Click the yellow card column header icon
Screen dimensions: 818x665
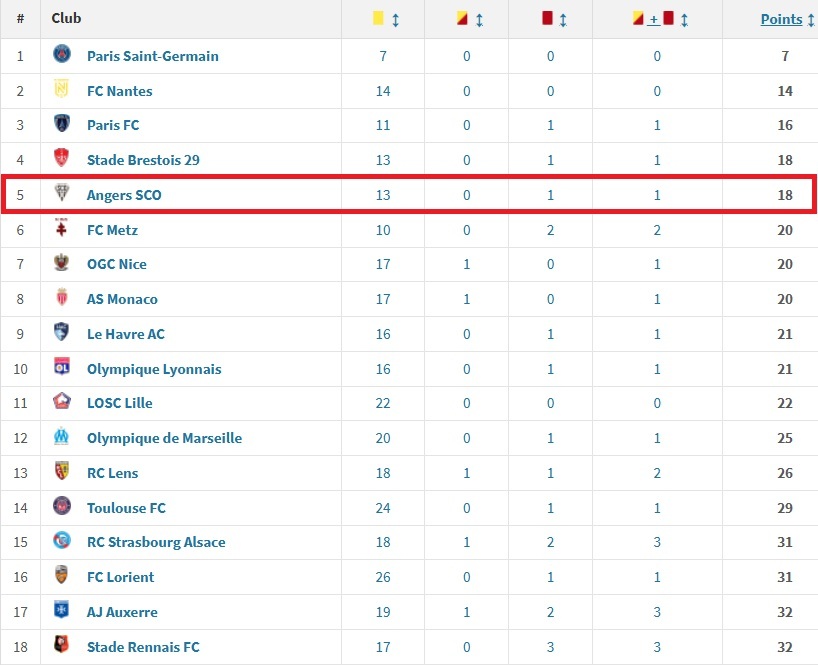[378, 19]
